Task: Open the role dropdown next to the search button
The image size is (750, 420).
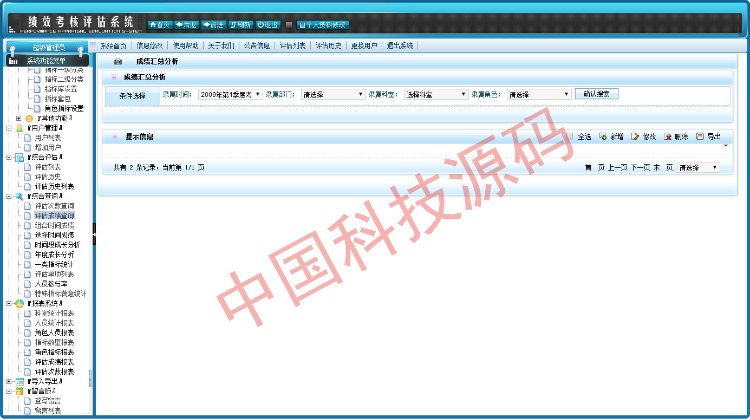Action: [x=539, y=95]
